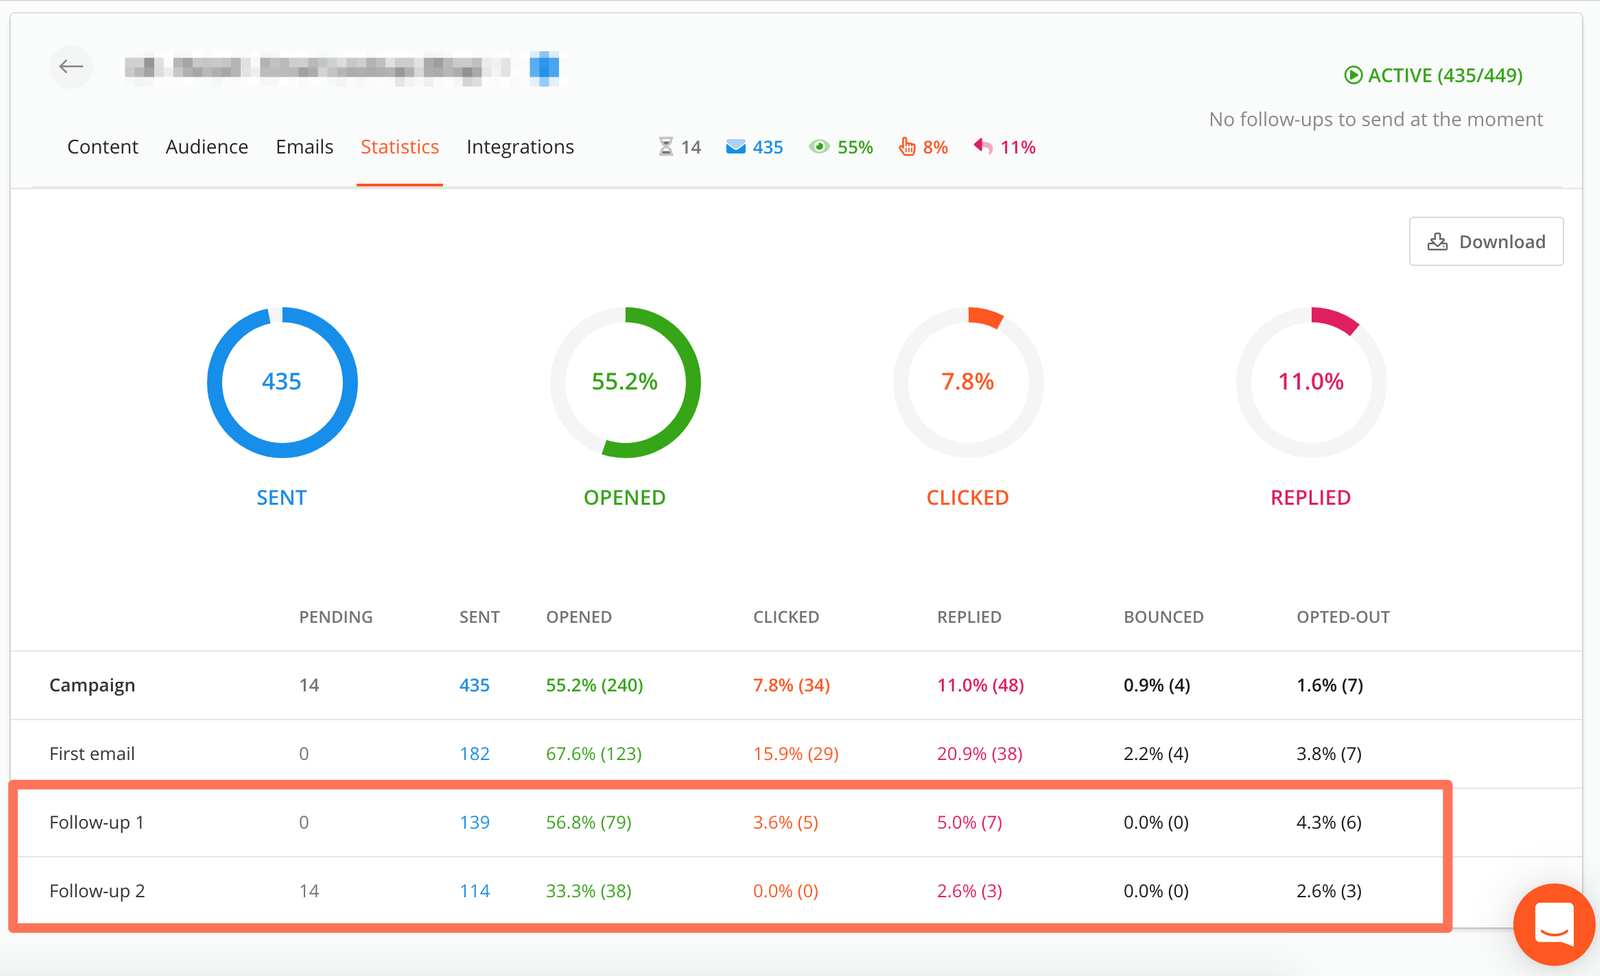Click the envelope sent count icon
This screenshot has width=1600, height=976.
pyautogui.click(x=736, y=147)
